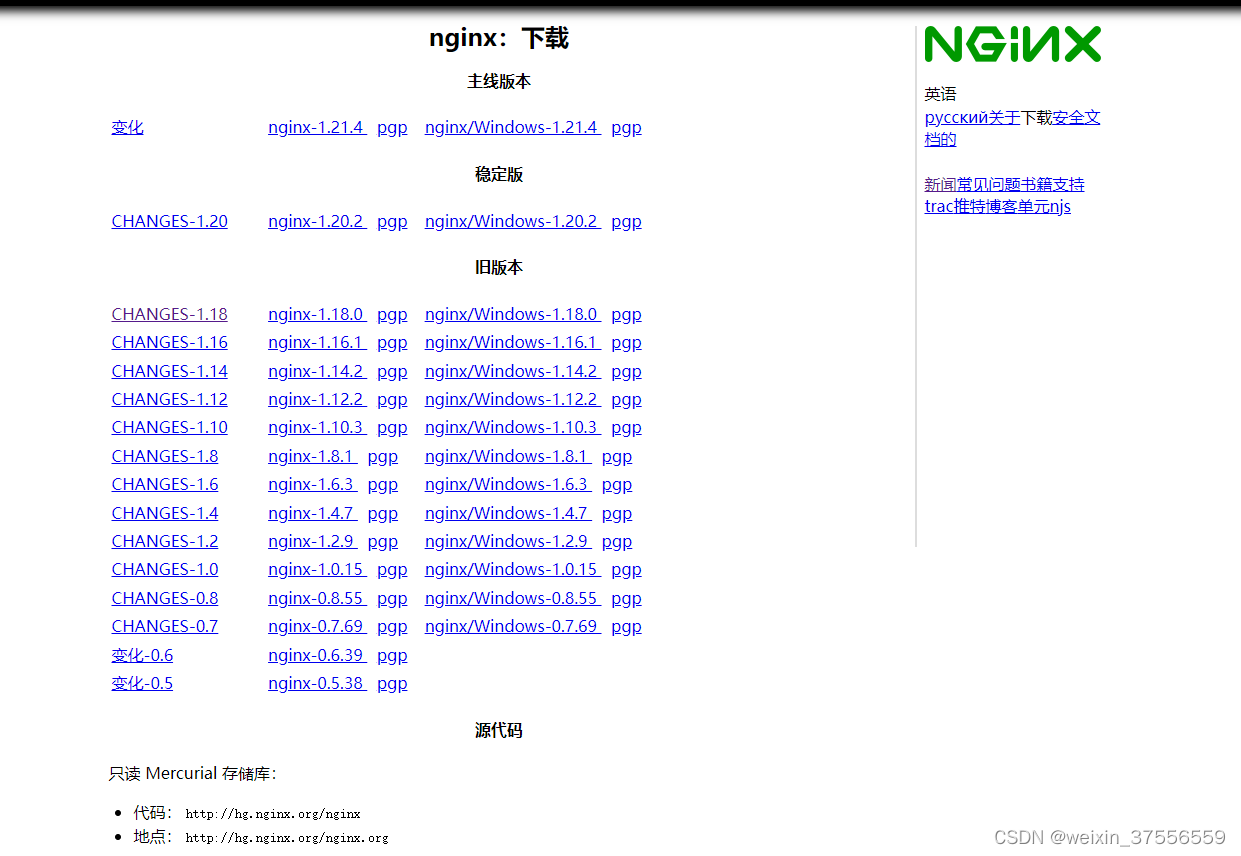Open pgp signature beside nginx-0.5.38
Viewport: 1241px width, 856px height.
click(x=392, y=683)
